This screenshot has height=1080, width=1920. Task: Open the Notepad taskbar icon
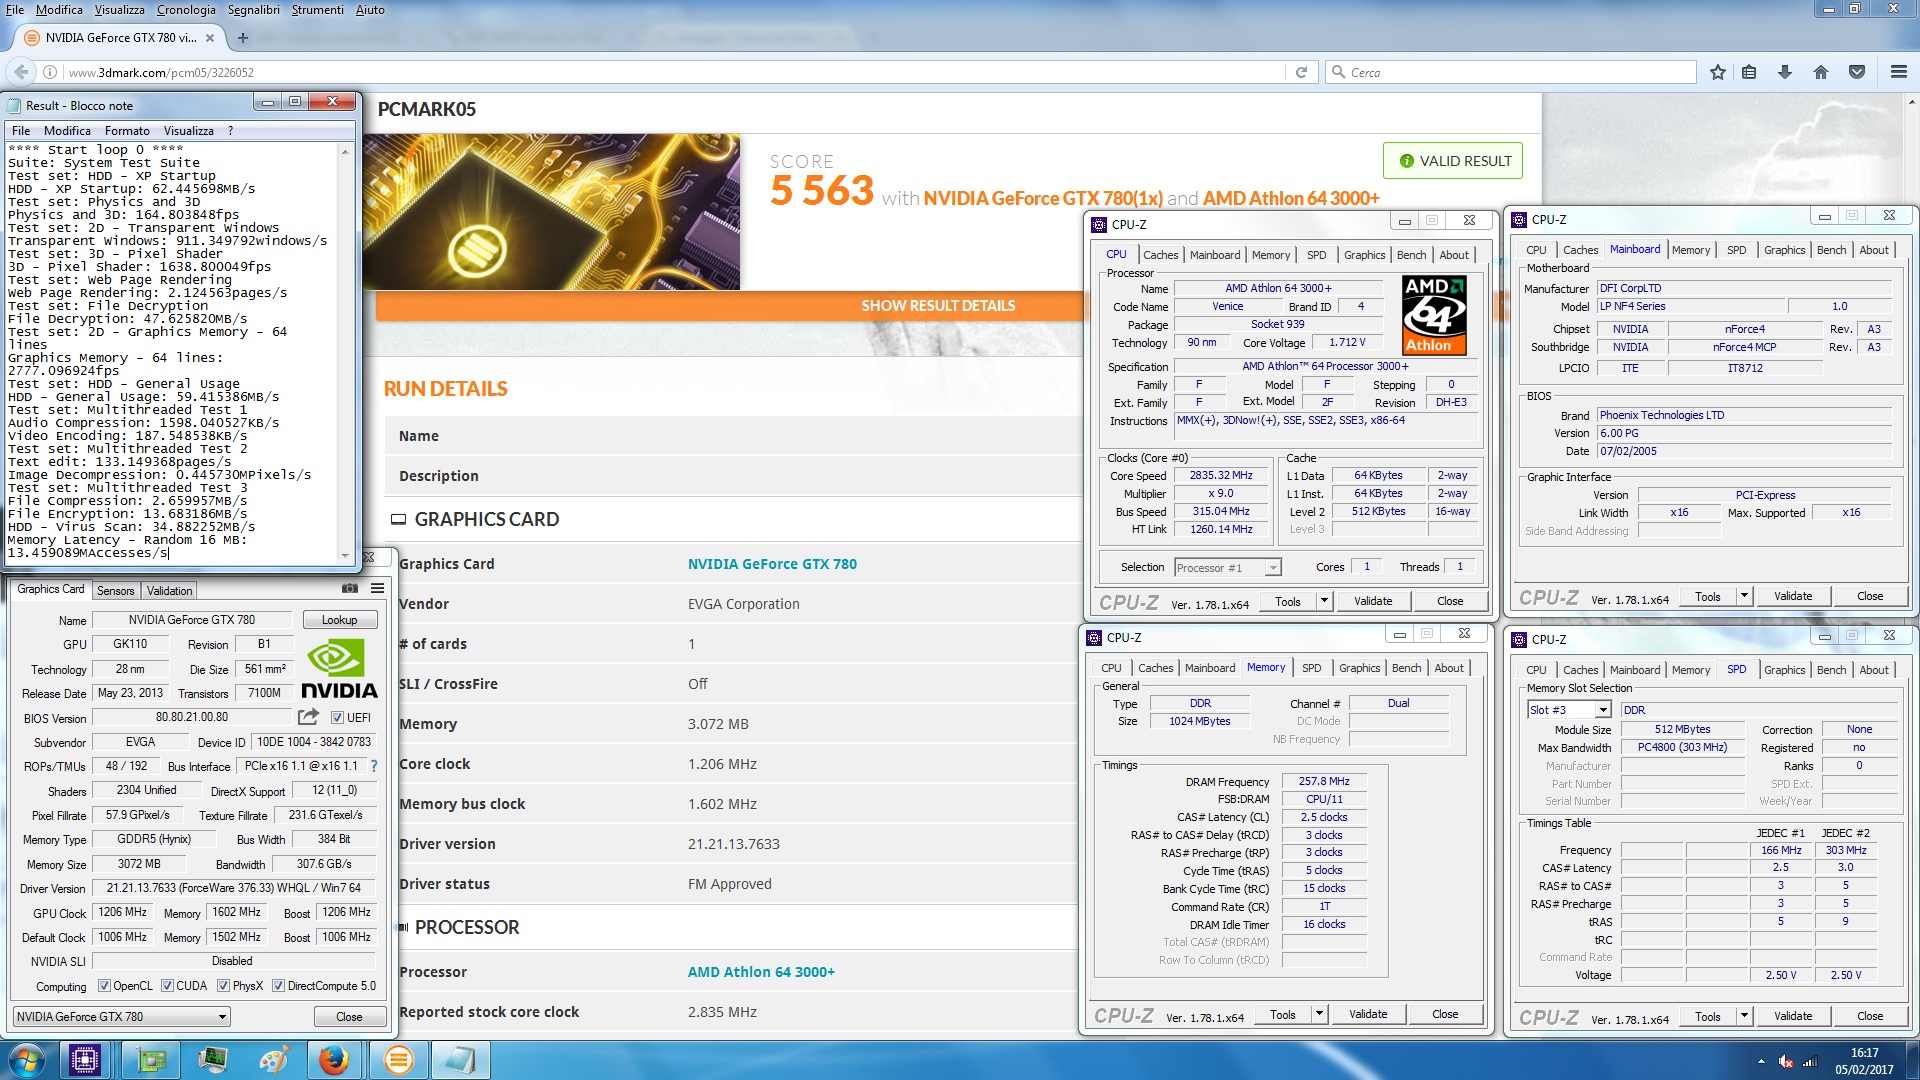coord(460,1060)
